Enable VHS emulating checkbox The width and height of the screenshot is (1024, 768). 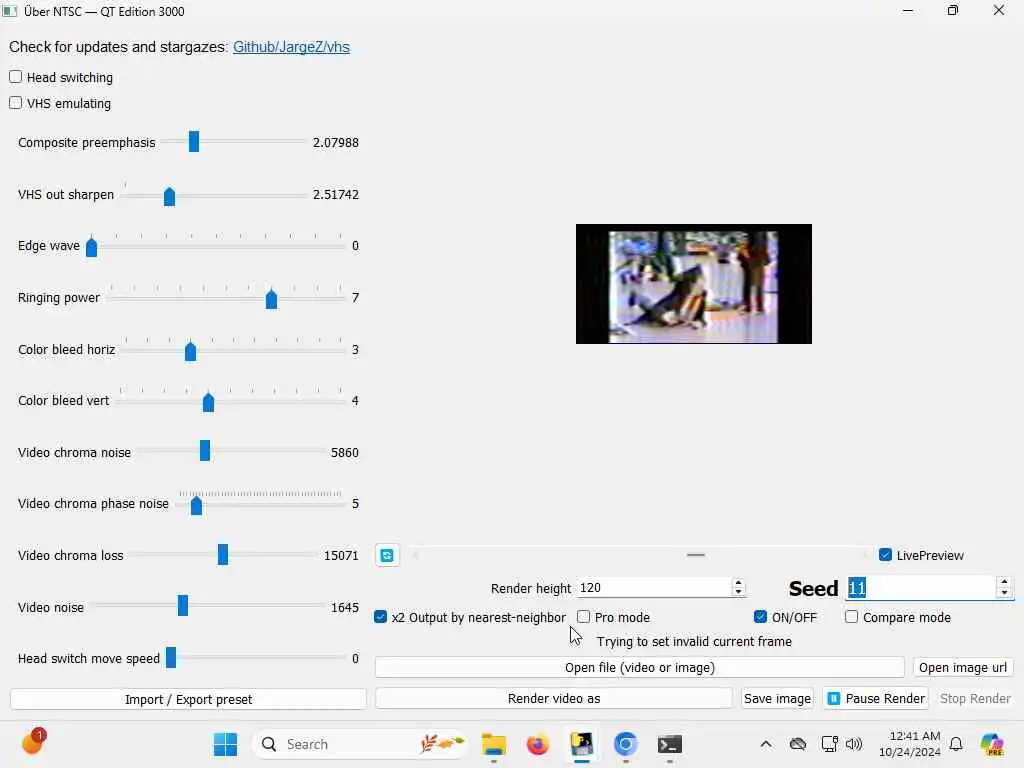[x=16, y=103]
